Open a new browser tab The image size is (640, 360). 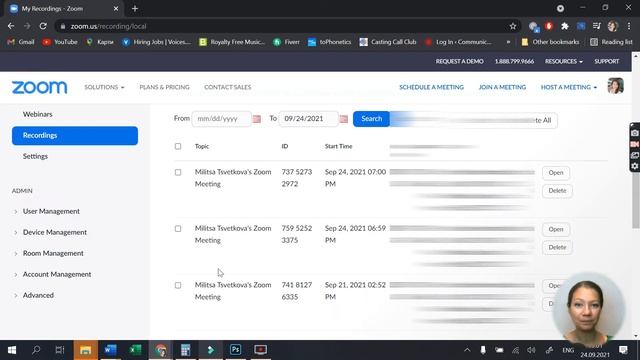point(135,9)
